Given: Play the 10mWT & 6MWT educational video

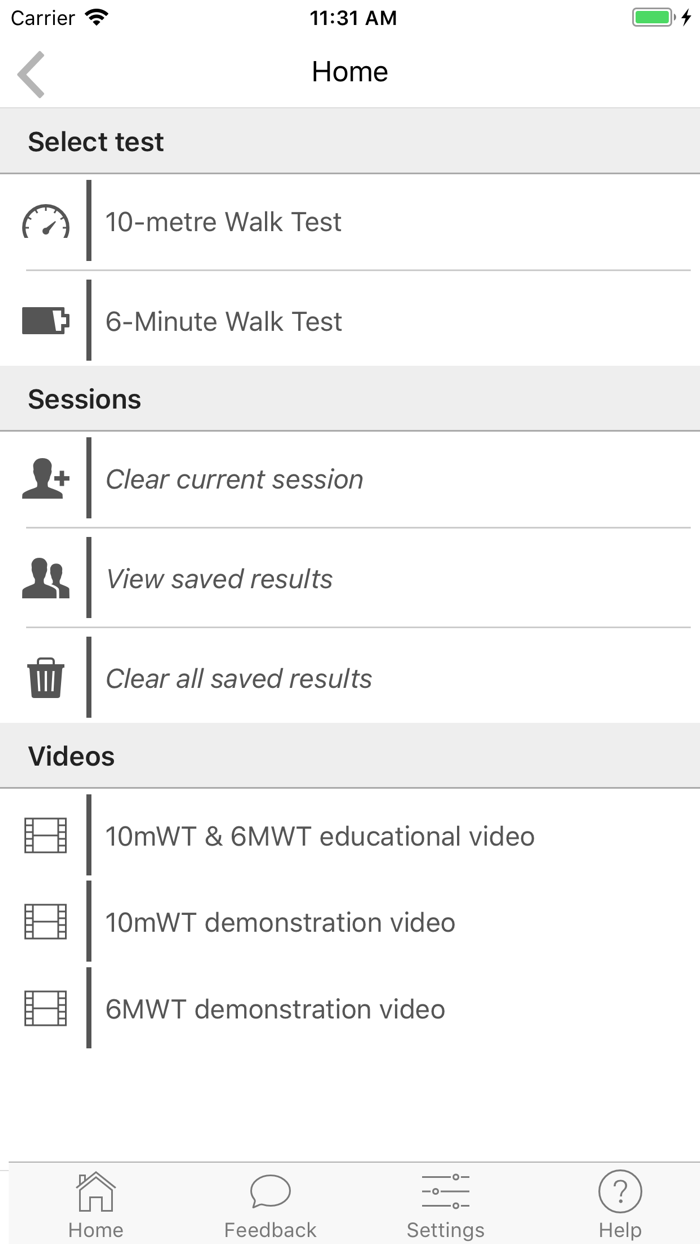Looking at the screenshot, I should coord(320,835).
